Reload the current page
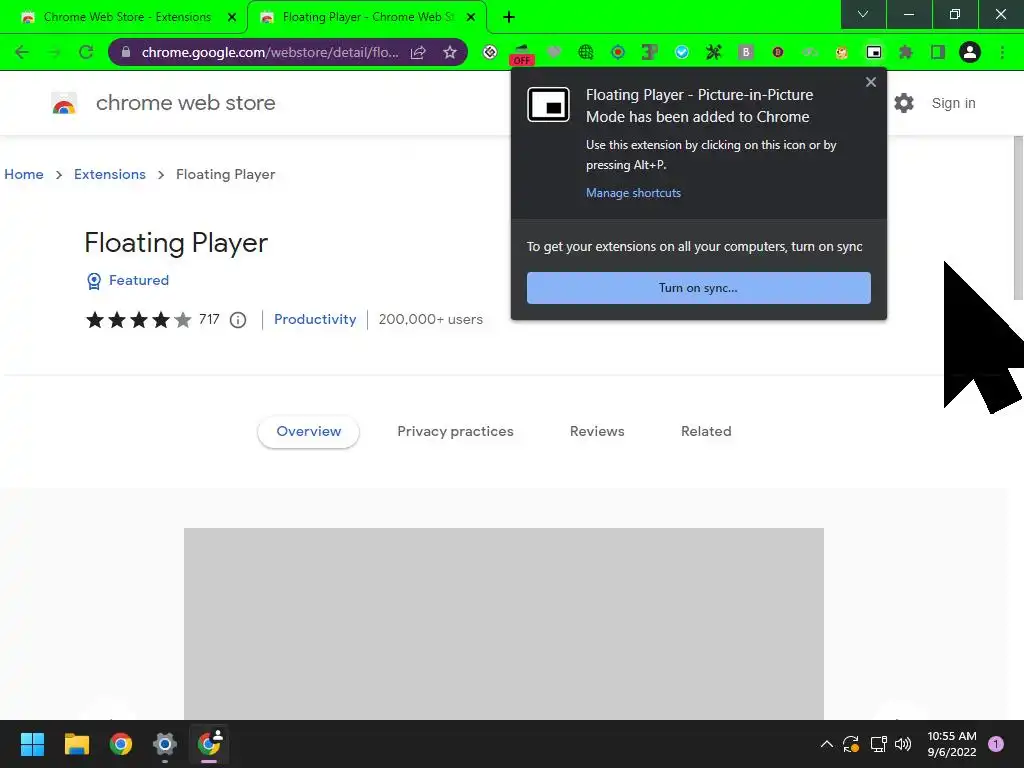The height and width of the screenshot is (768, 1024). (x=86, y=52)
